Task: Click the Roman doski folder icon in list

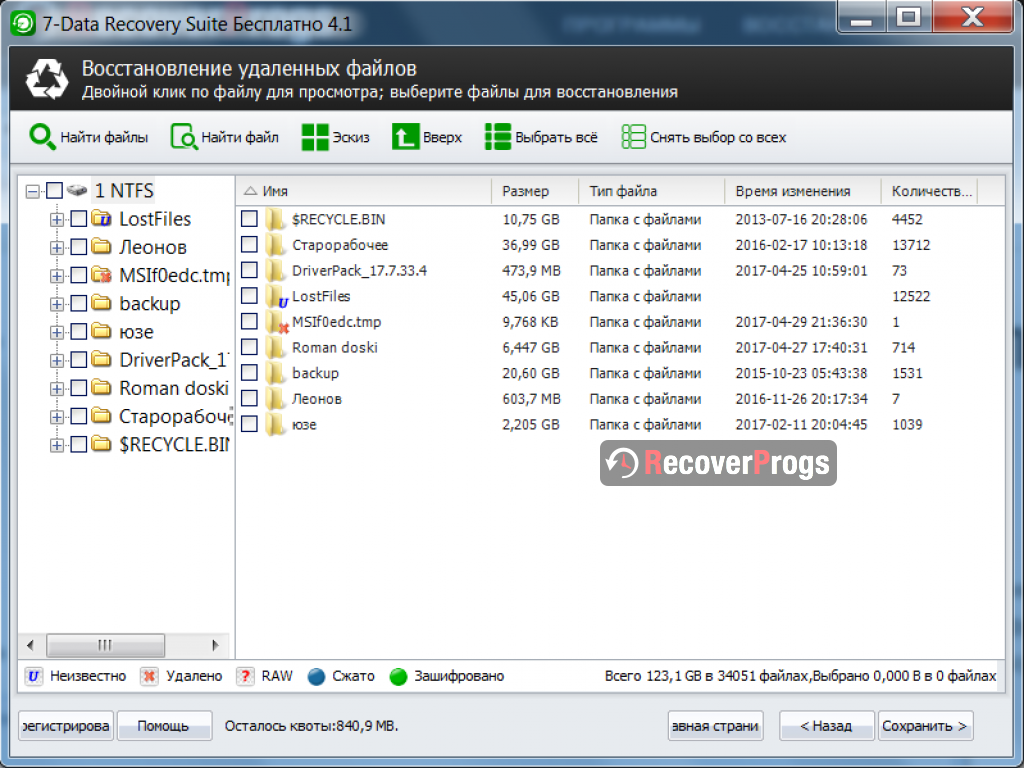Action: point(276,347)
